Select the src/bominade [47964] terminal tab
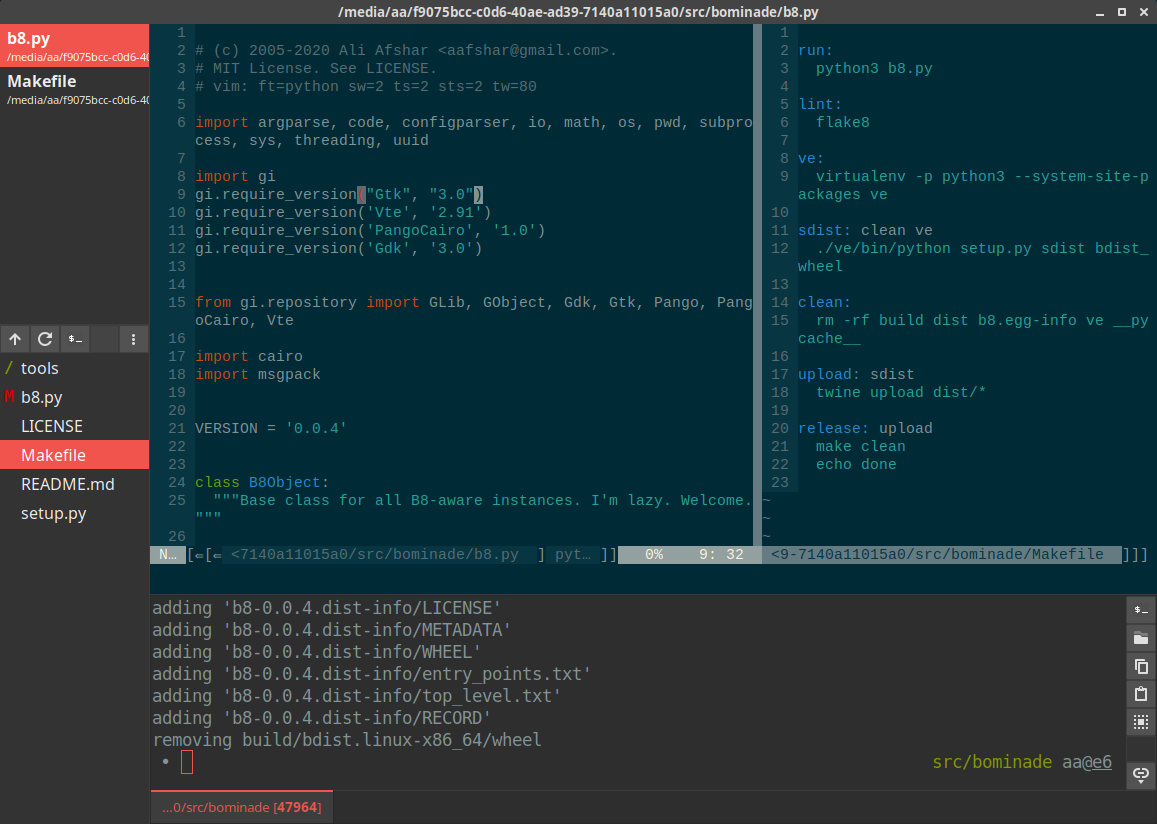Viewport: 1157px width, 824px height. (242, 807)
